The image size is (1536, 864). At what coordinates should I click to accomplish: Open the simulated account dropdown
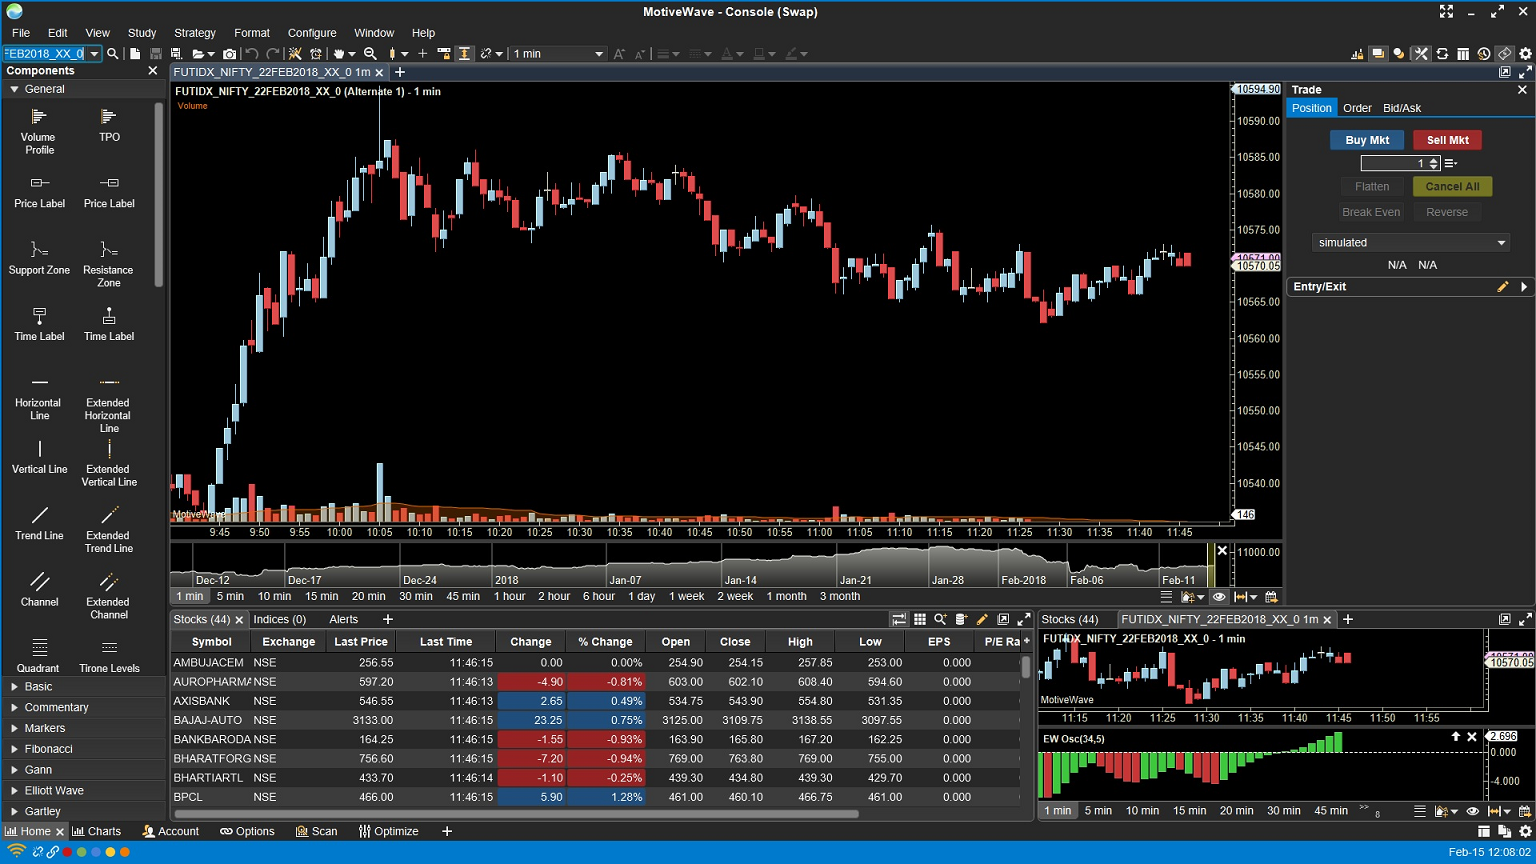1410,243
